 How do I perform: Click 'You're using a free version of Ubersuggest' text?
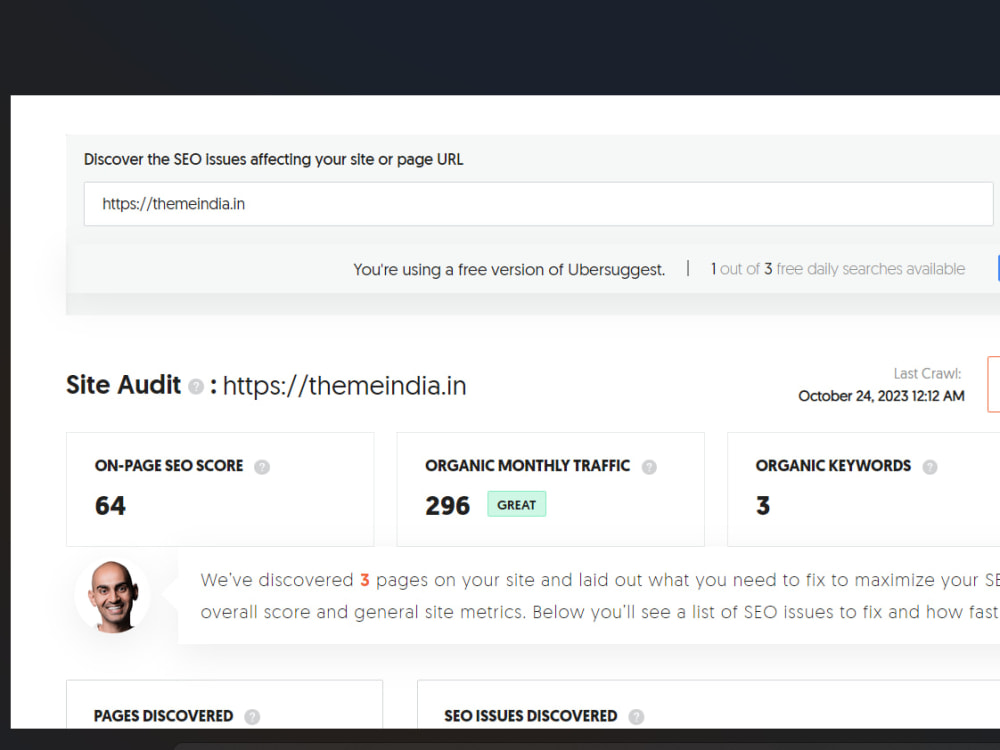tap(509, 270)
